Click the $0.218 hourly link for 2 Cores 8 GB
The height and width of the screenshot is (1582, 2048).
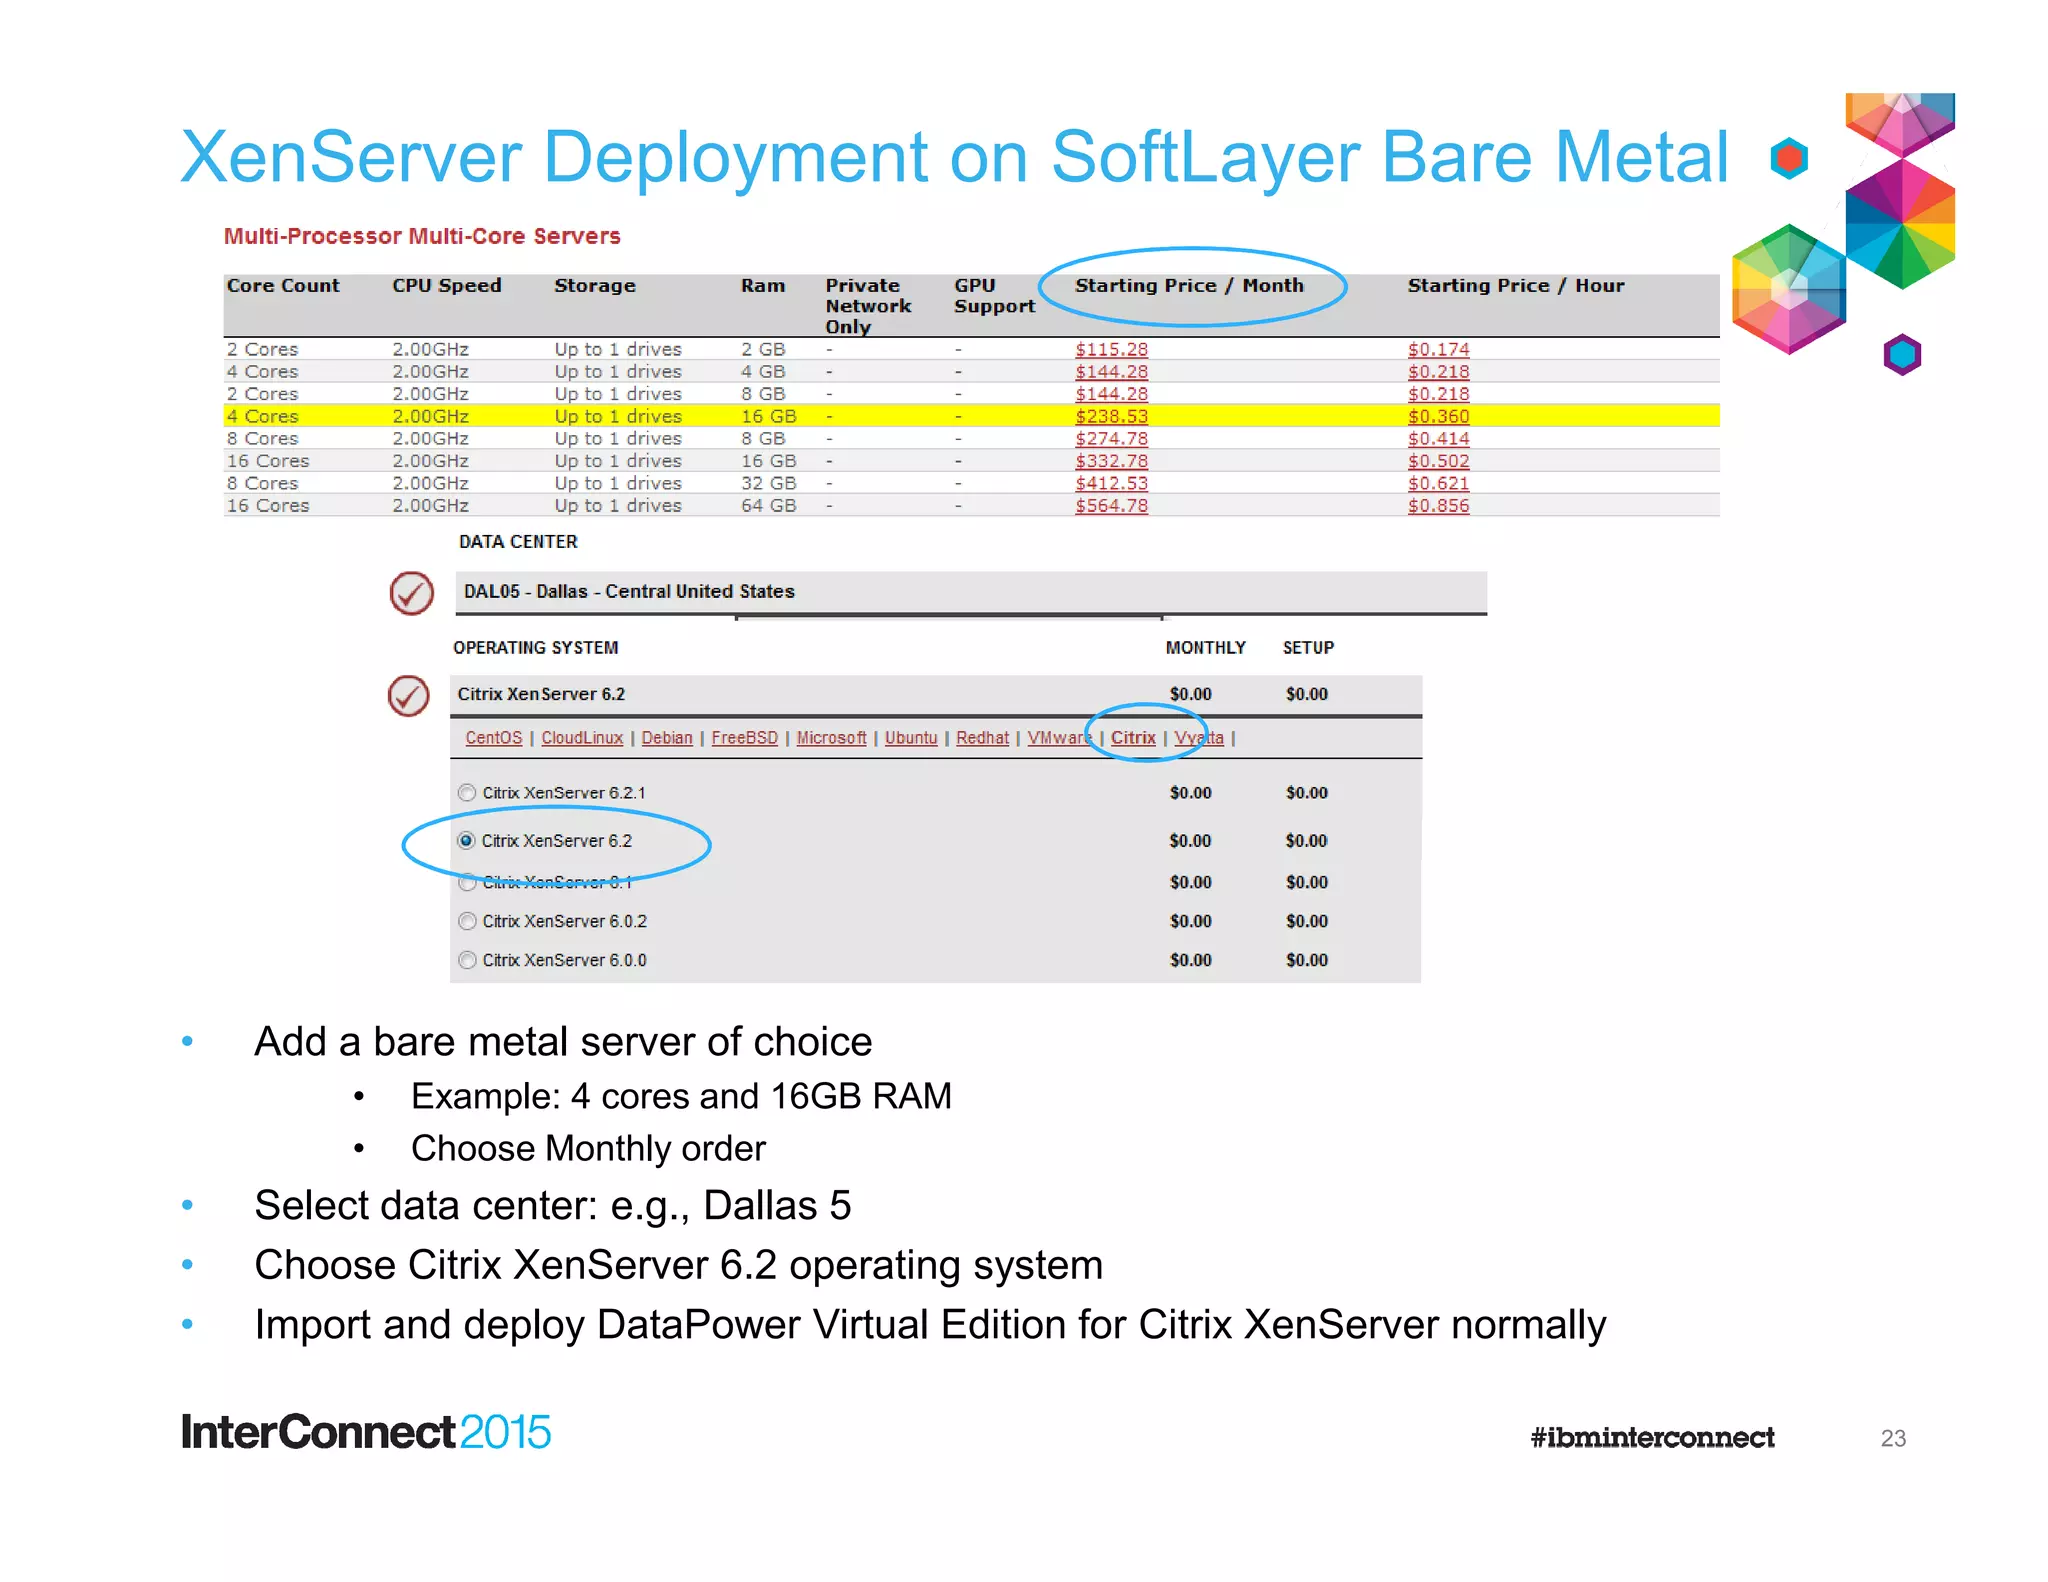coord(1439,394)
